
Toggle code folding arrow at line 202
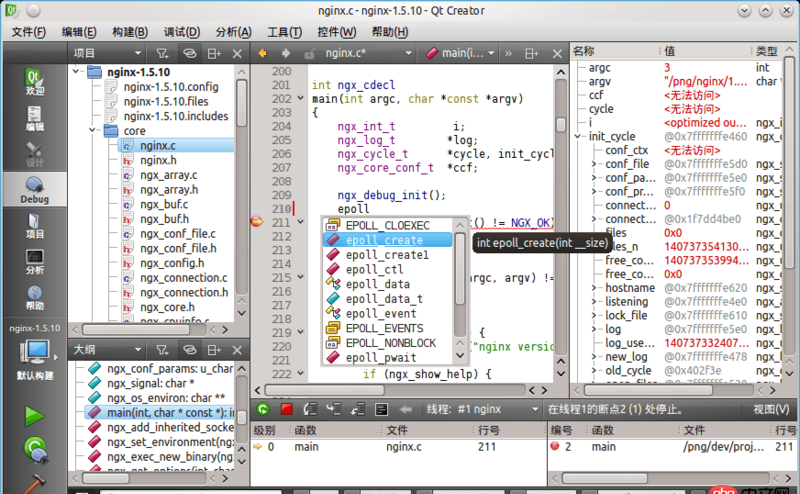[302, 99]
